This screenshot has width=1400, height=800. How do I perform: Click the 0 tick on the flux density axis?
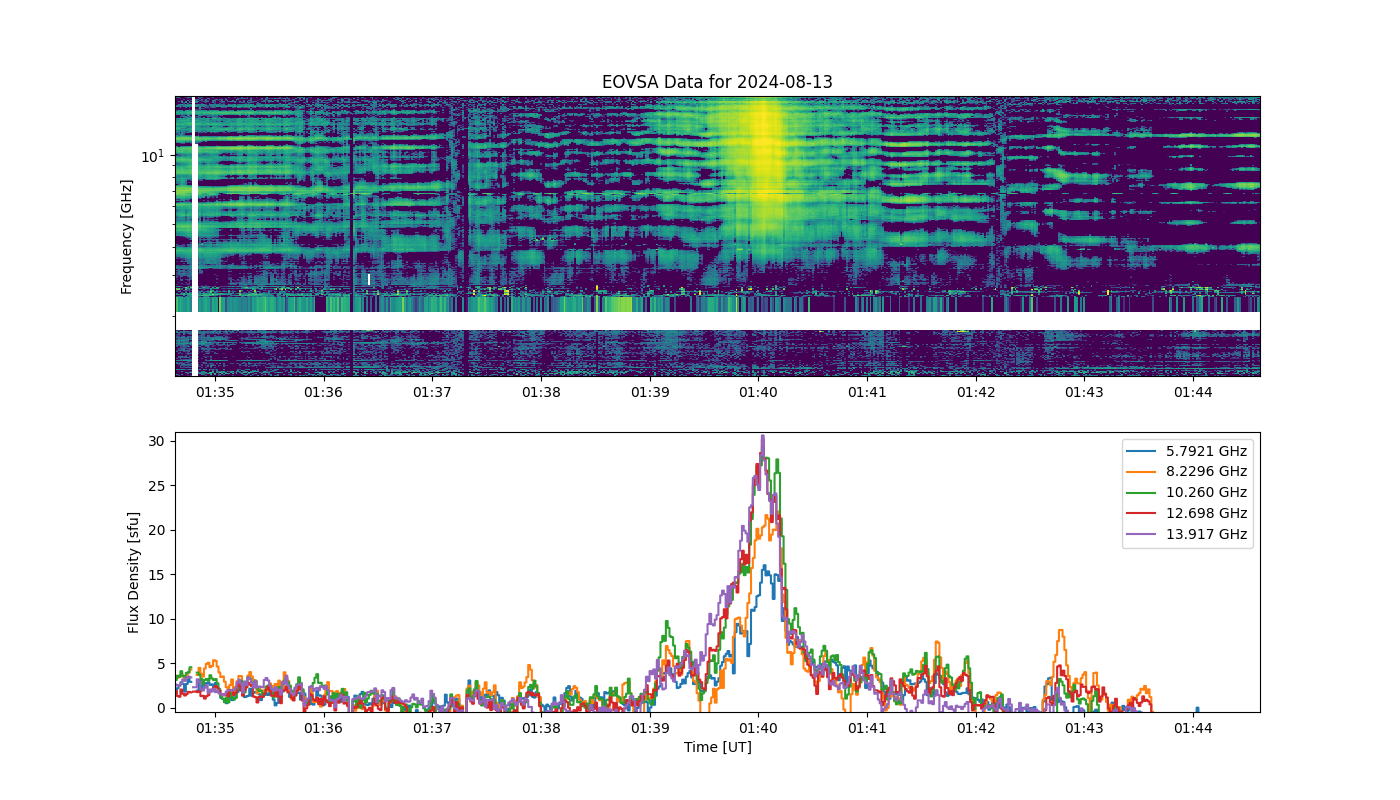pos(163,708)
